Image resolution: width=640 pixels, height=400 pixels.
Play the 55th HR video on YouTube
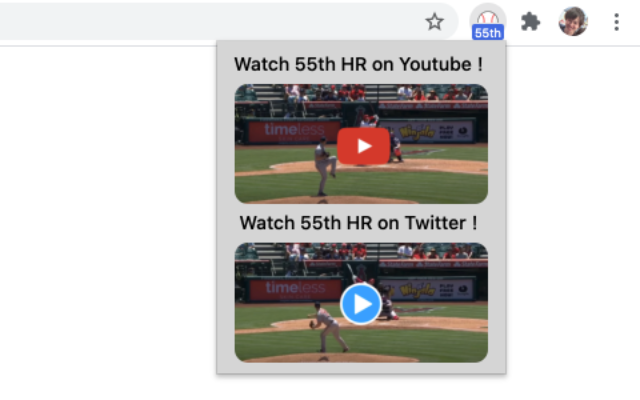[x=363, y=146]
